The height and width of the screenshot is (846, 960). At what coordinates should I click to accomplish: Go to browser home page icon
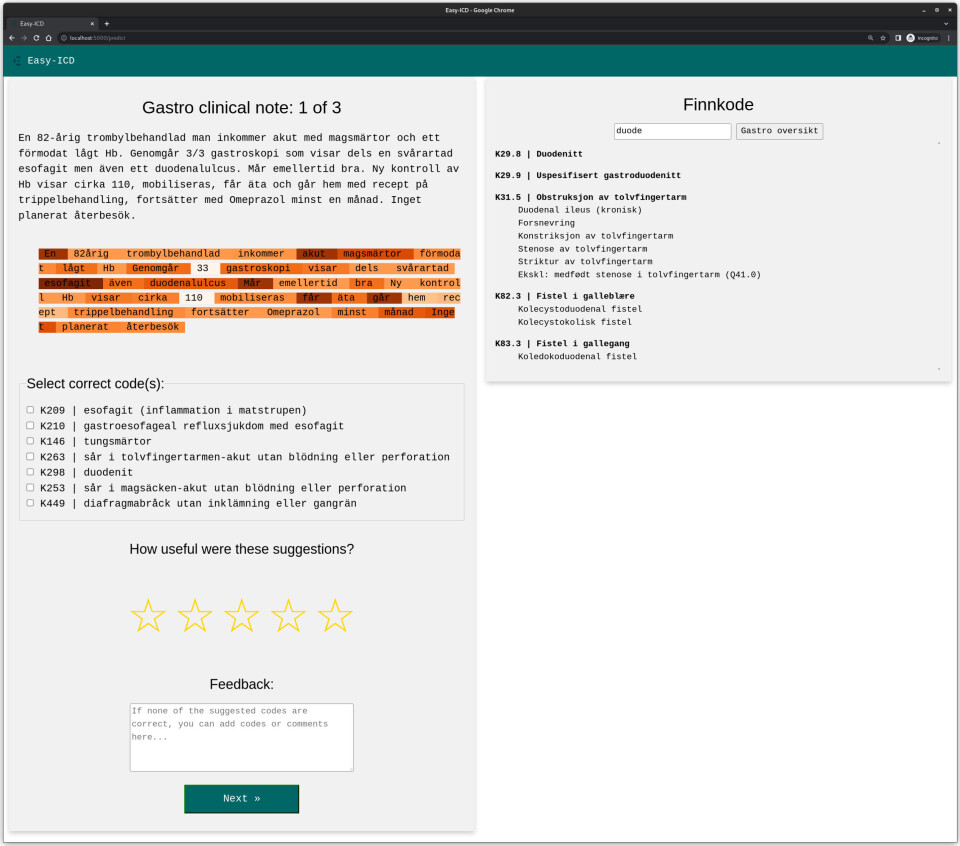coord(48,37)
